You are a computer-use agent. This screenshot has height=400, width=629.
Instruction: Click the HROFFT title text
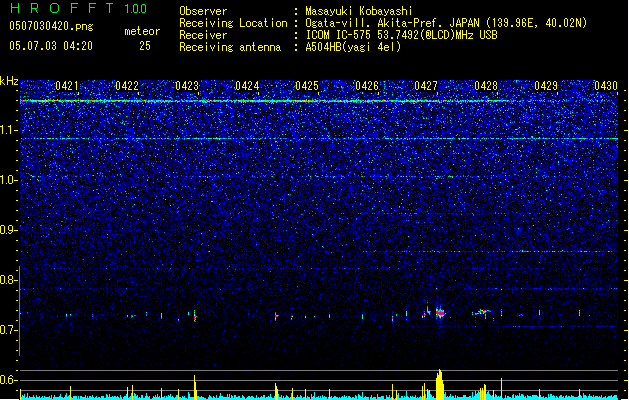click(x=63, y=8)
